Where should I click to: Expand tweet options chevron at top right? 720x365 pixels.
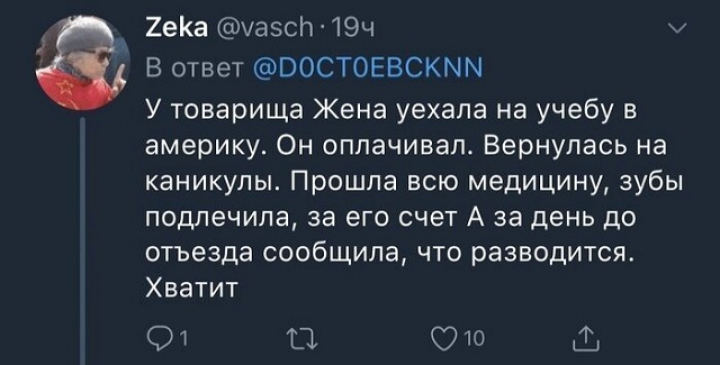[676, 30]
